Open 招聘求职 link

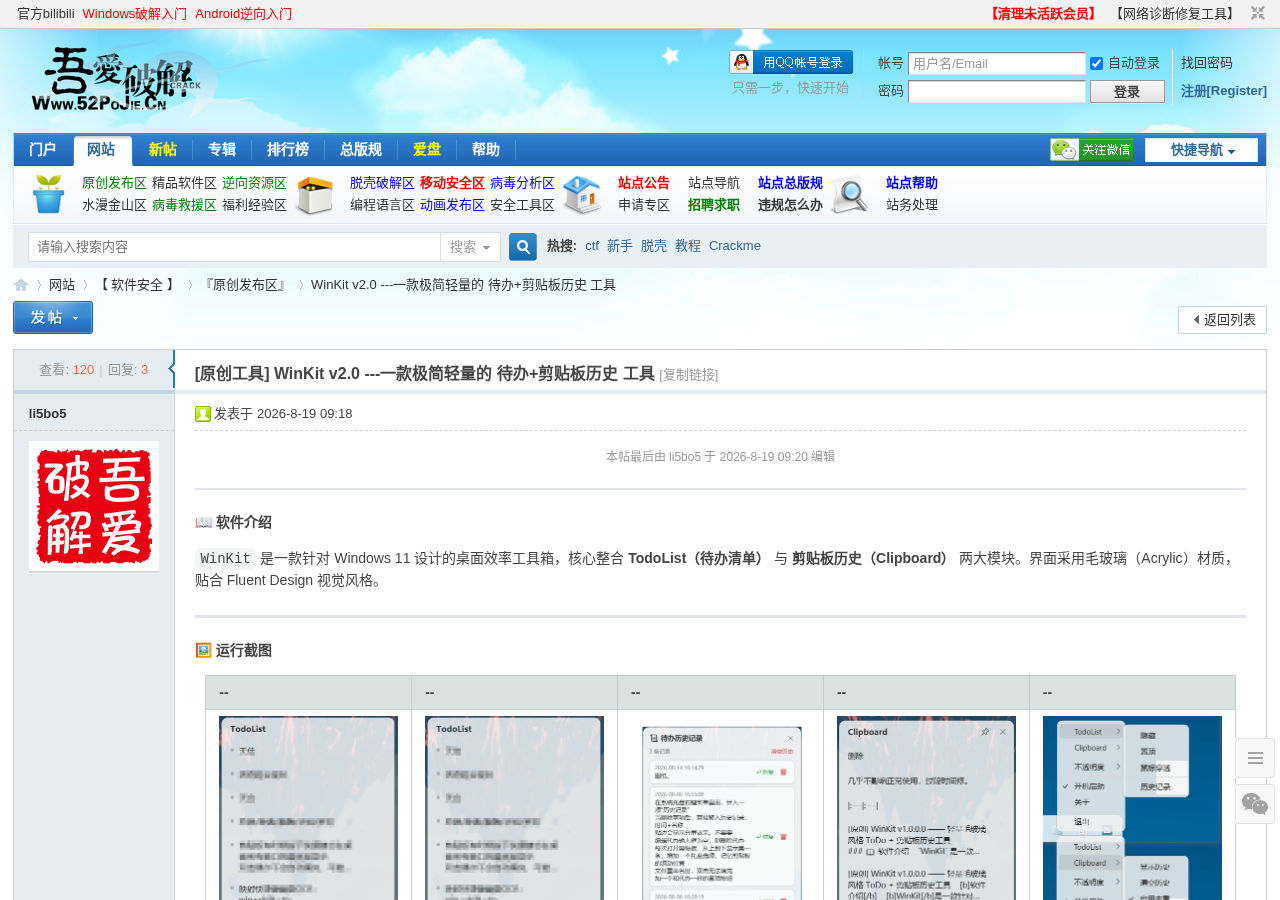(x=714, y=205)
